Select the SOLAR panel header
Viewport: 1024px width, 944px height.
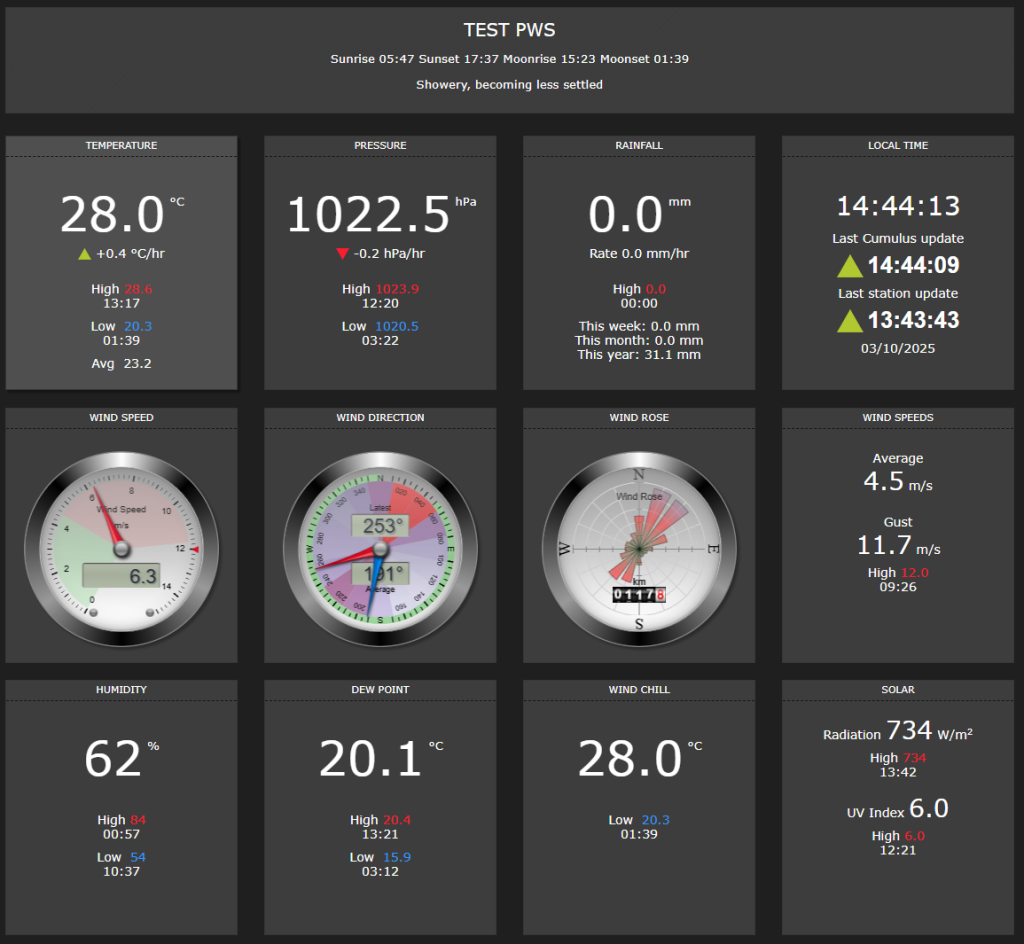[x=897, y=690]
